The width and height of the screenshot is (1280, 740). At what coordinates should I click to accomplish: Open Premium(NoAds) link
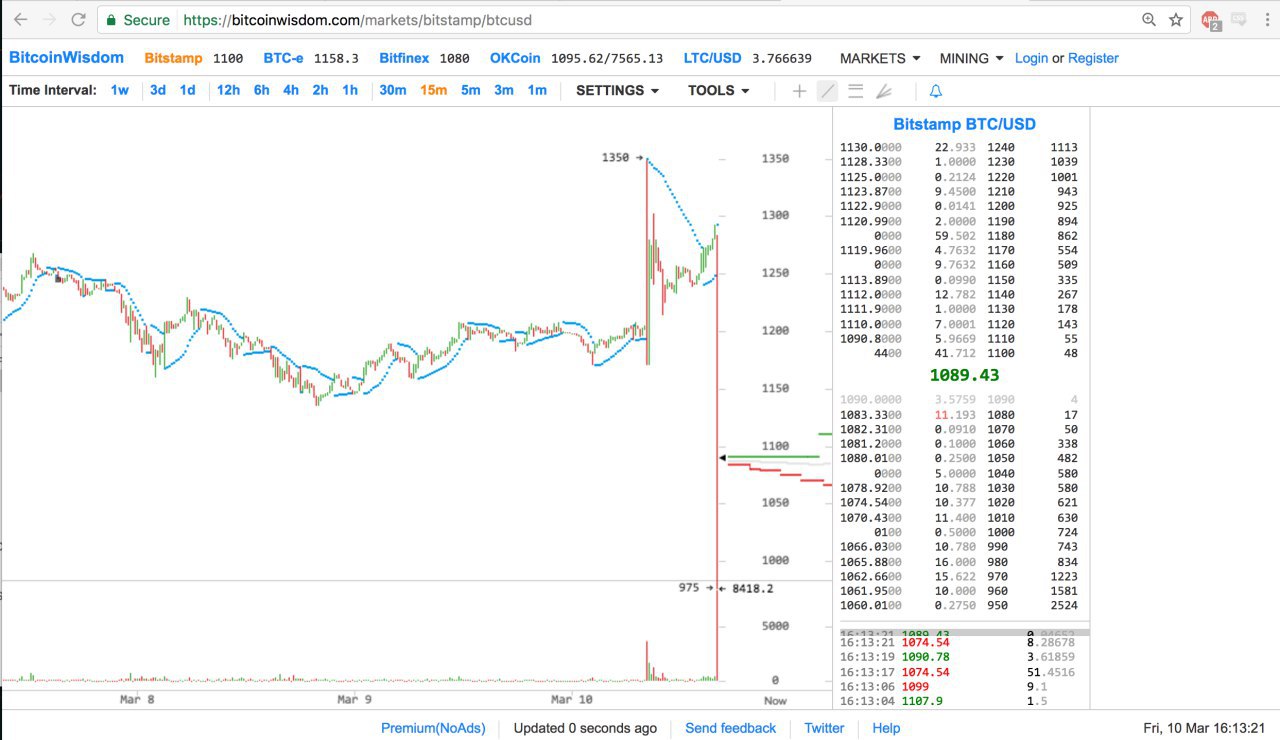[435, 728]
